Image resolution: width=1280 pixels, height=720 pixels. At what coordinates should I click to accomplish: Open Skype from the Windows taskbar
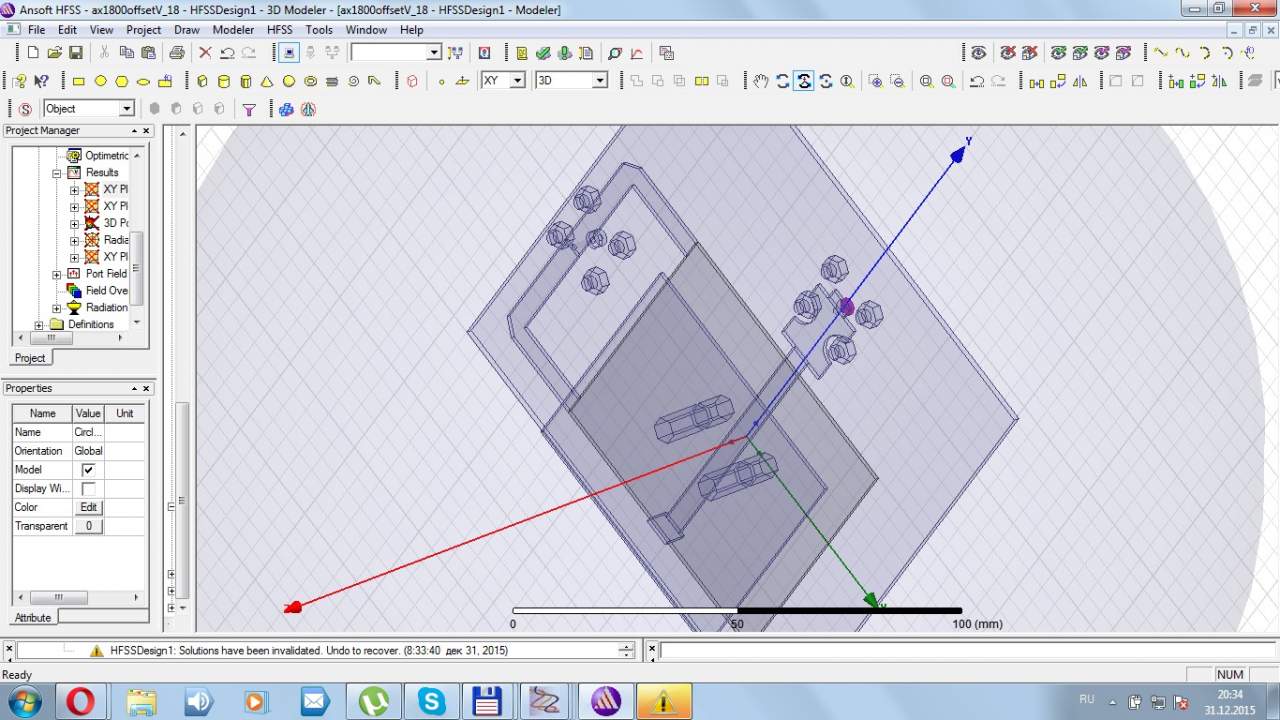431,701
